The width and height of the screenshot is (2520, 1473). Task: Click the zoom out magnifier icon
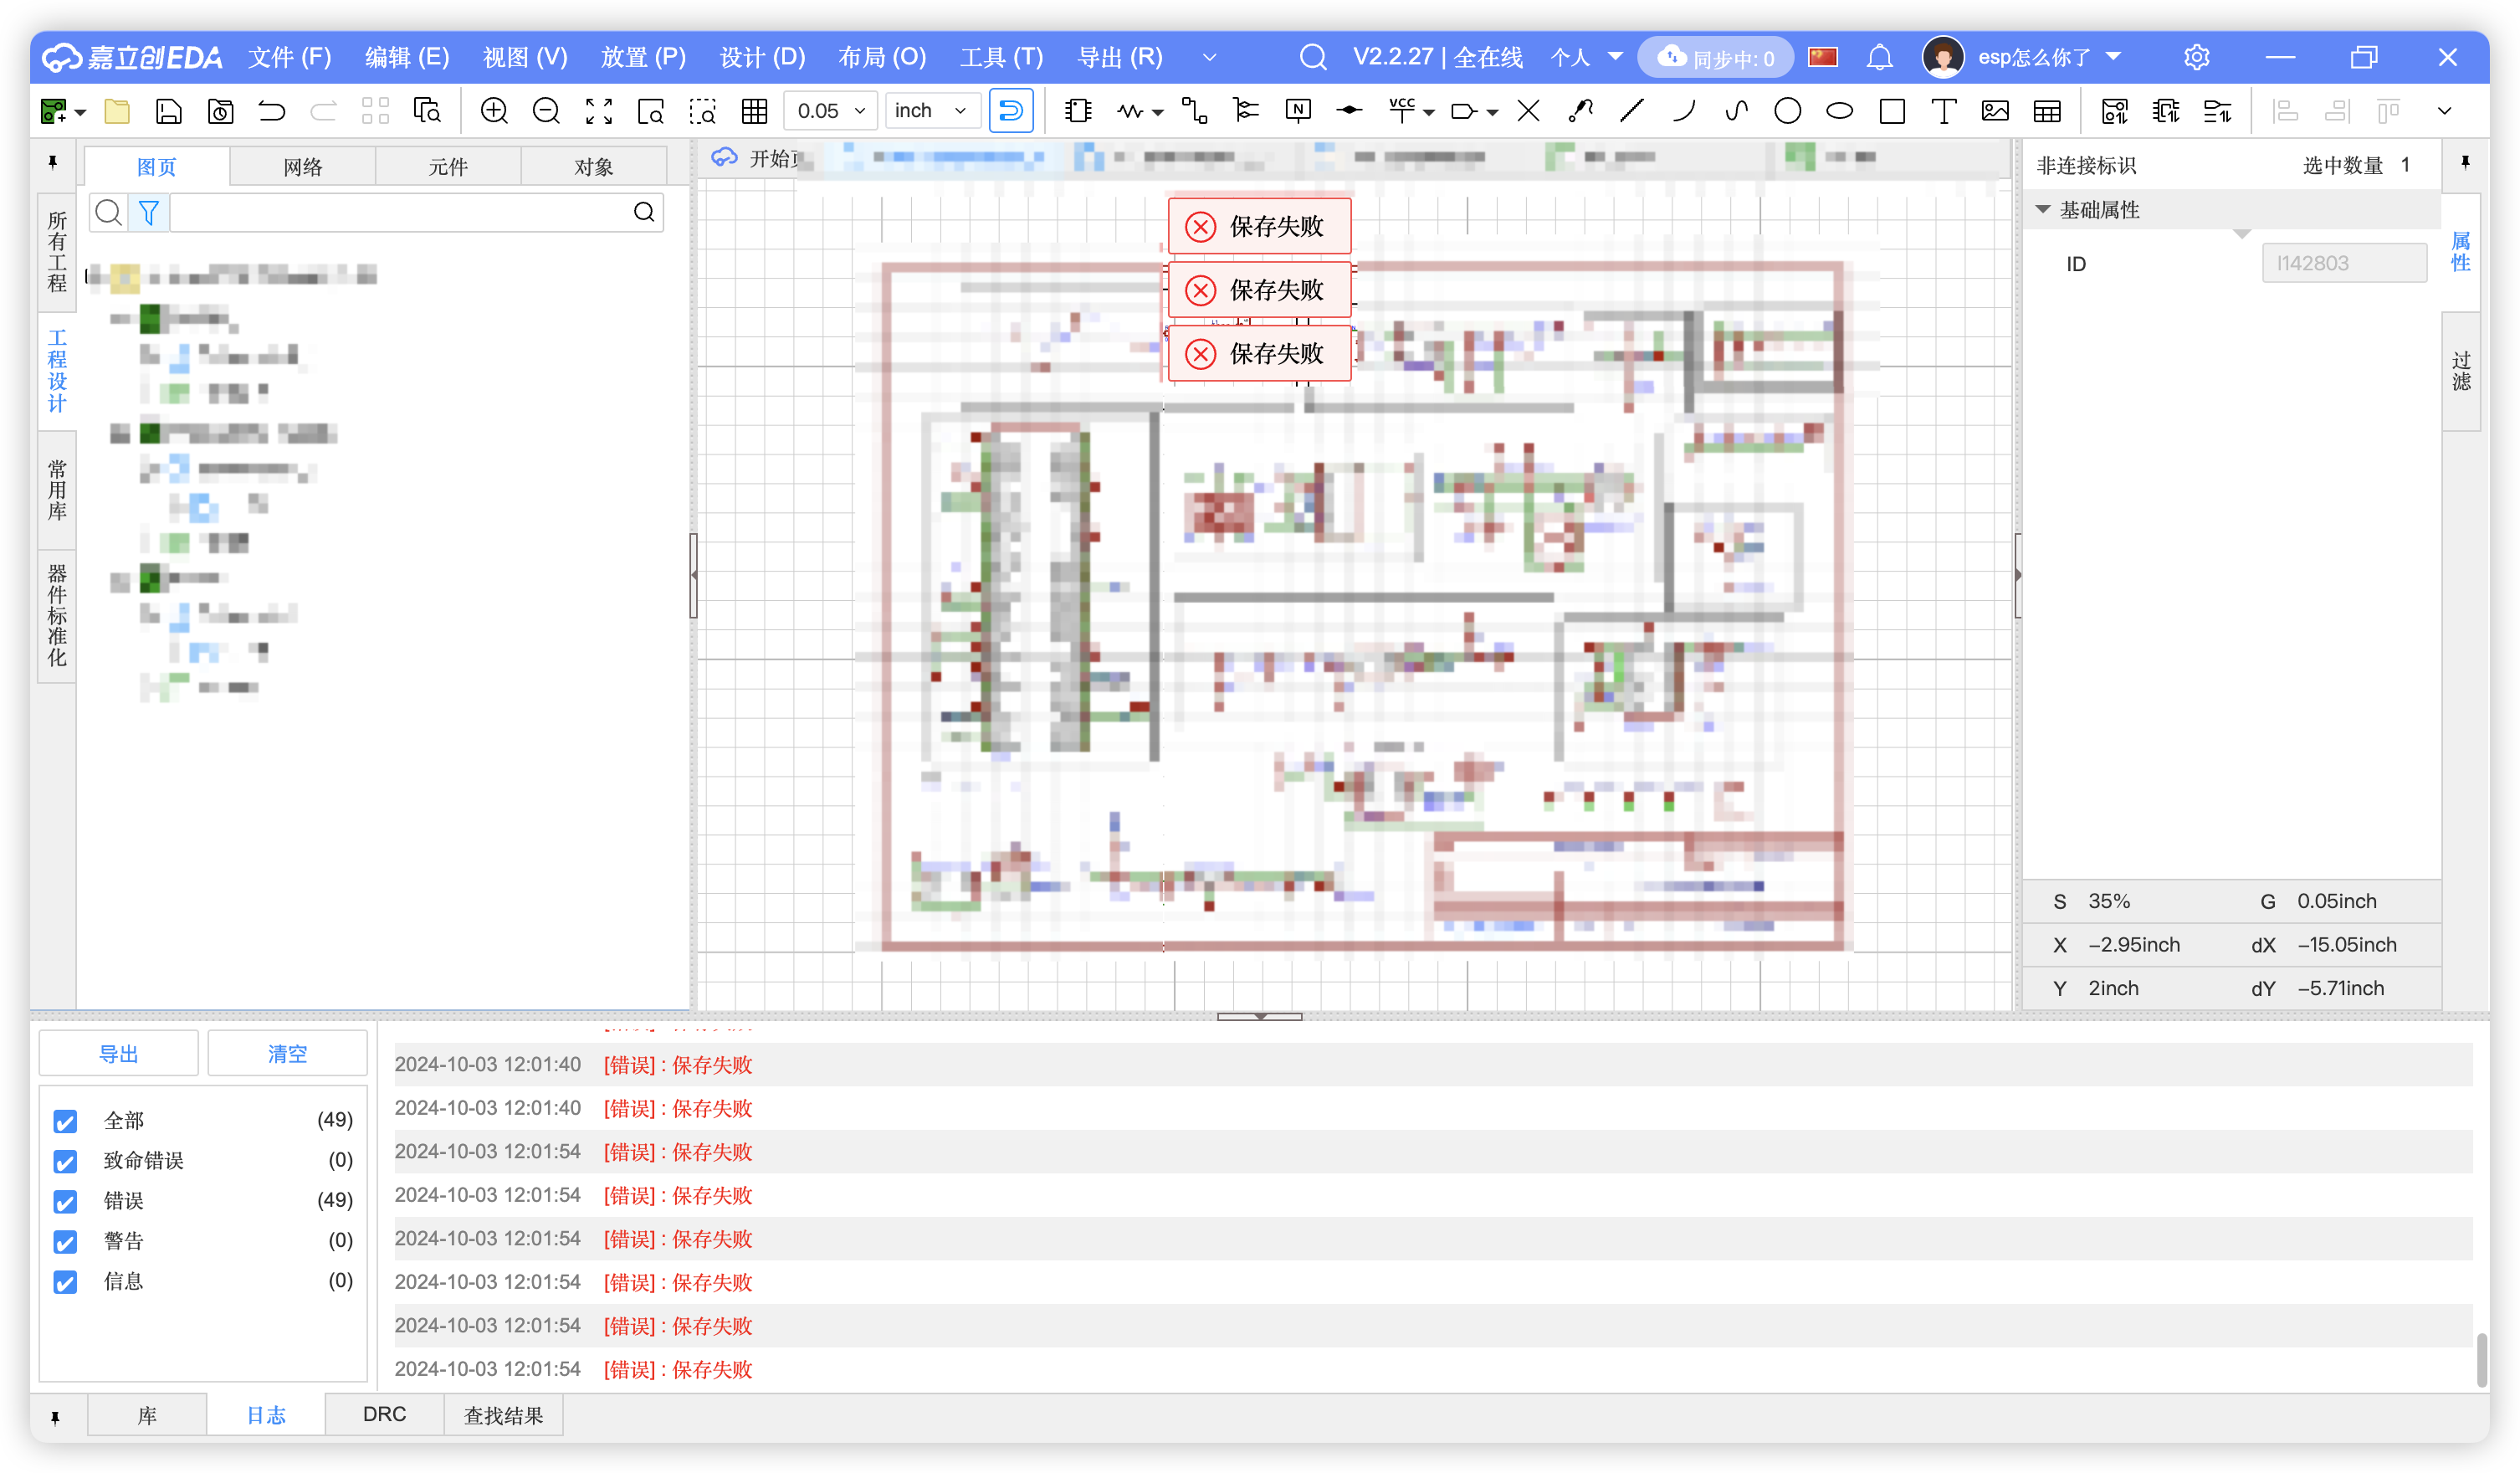[x=546, y=111]
